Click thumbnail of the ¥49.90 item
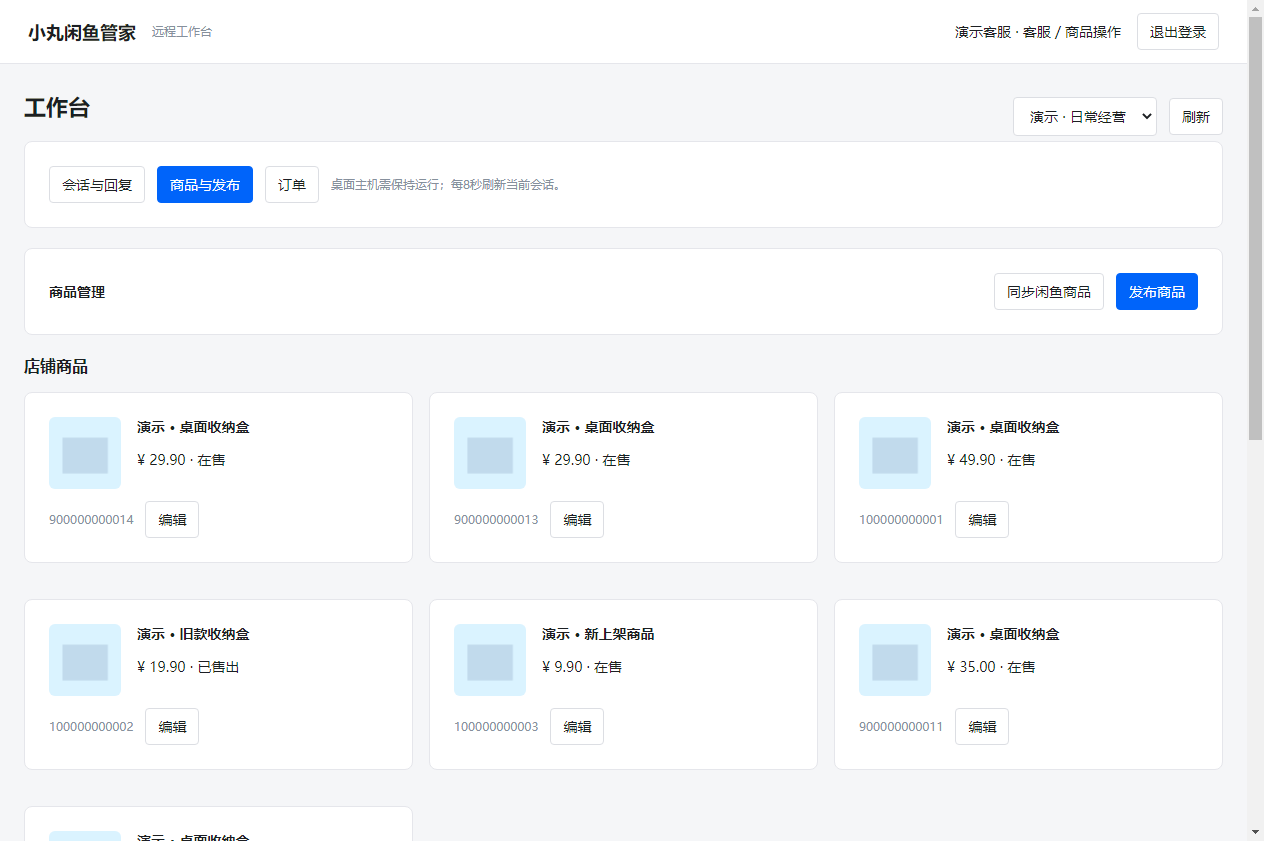 pyautogui.click(x=895, y=453)
